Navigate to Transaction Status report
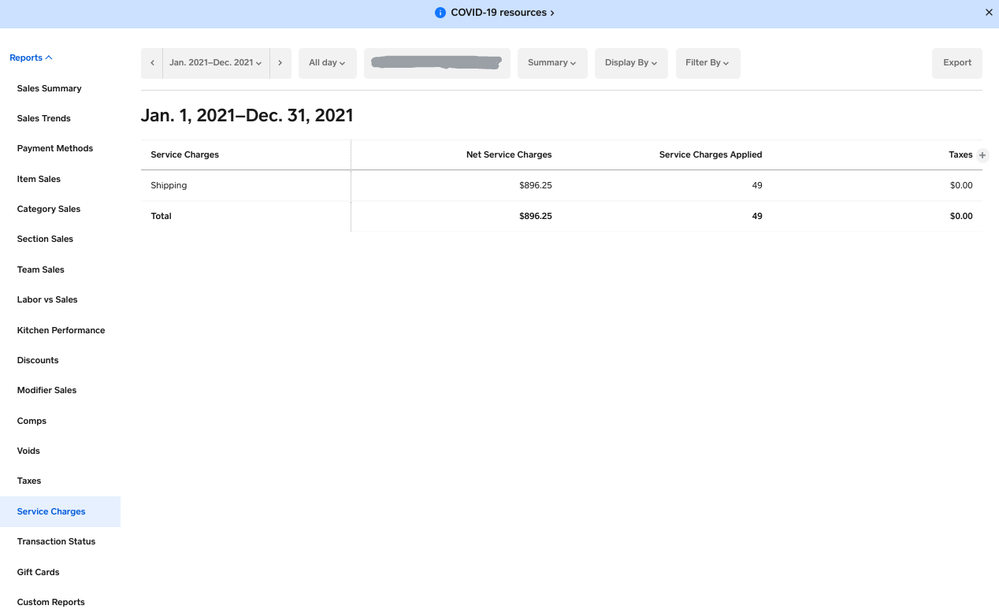This screenshot has height=613, width=999. tap(56, 542)
